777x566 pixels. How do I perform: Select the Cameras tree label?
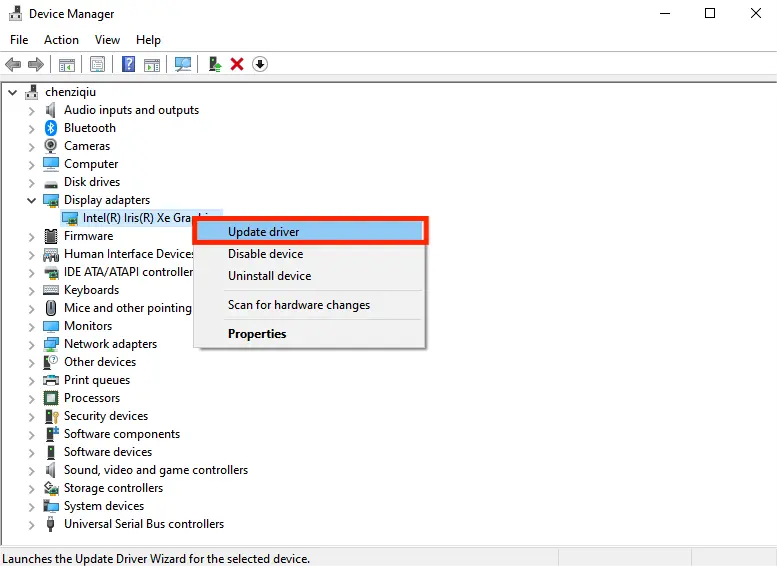coord(87,146)
